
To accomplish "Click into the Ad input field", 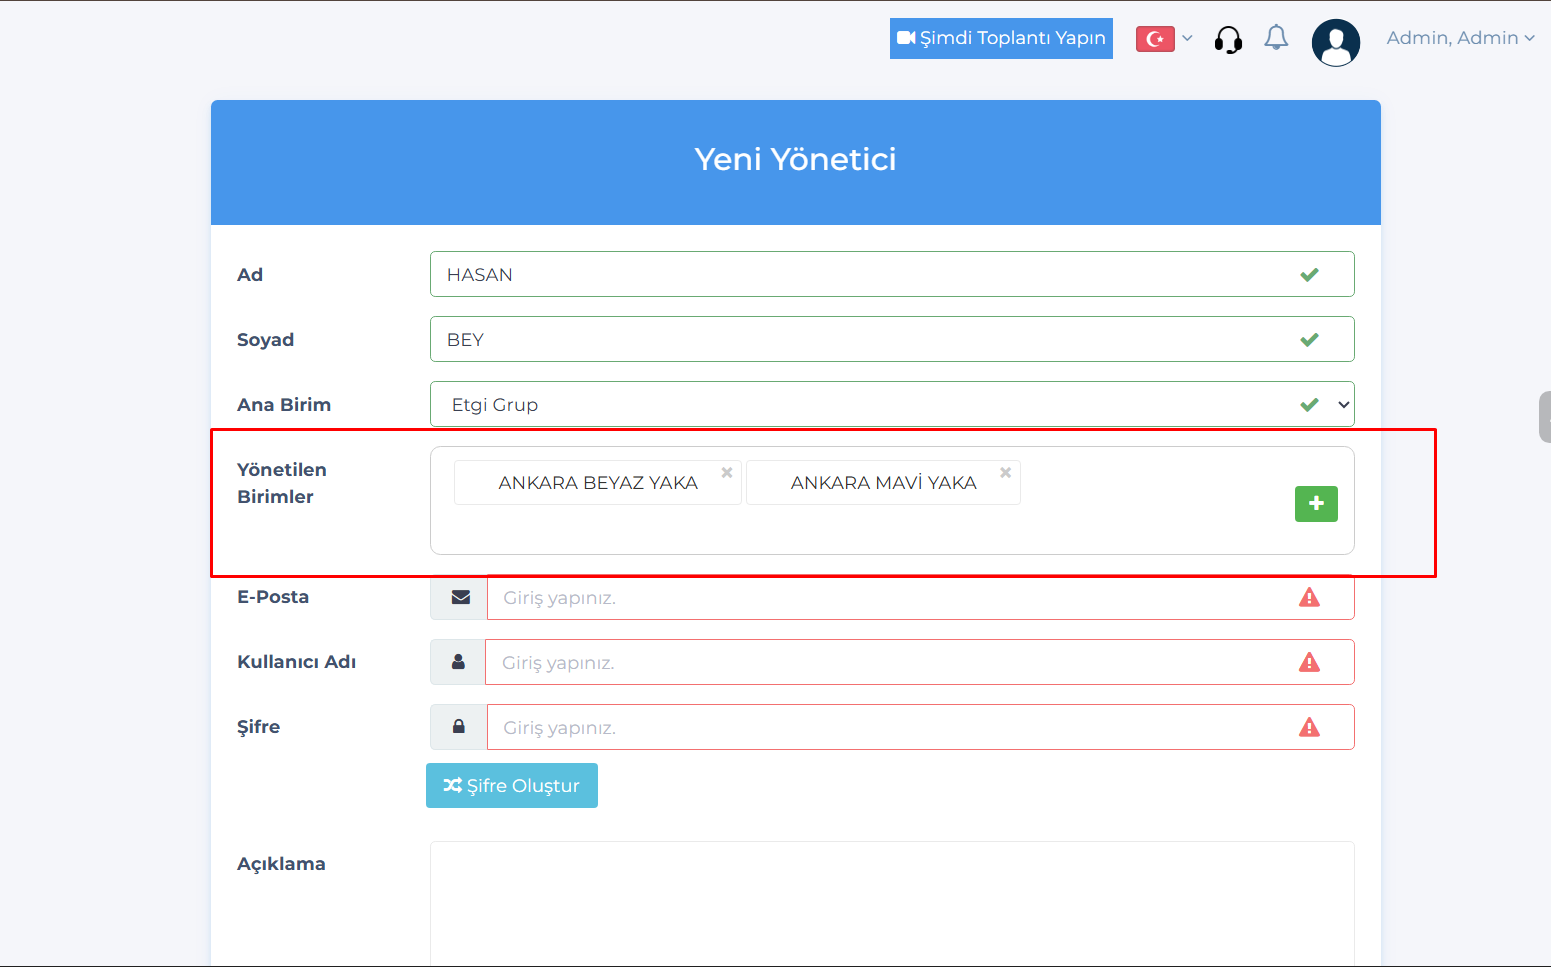I will pos(860,274).
